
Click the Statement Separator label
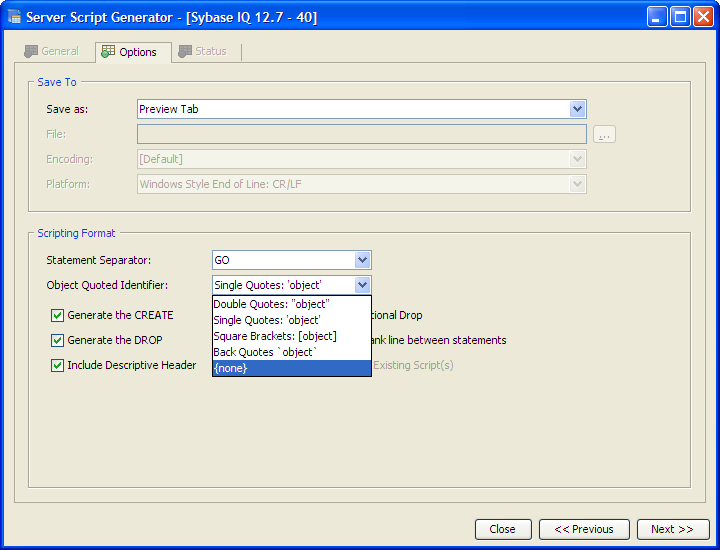[98, 260]
